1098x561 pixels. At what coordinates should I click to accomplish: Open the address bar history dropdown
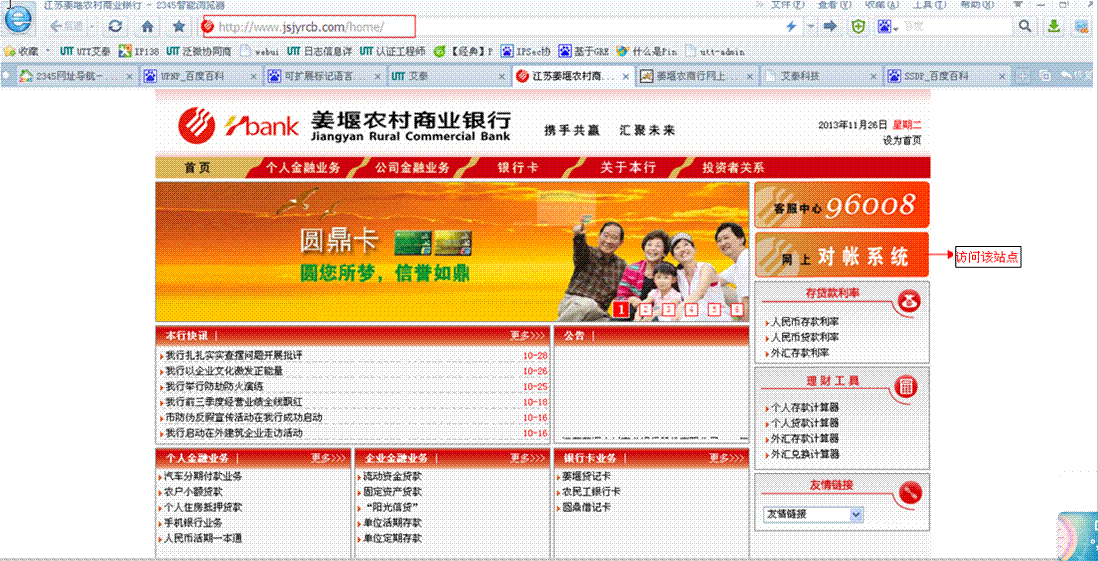pos(810,27)
